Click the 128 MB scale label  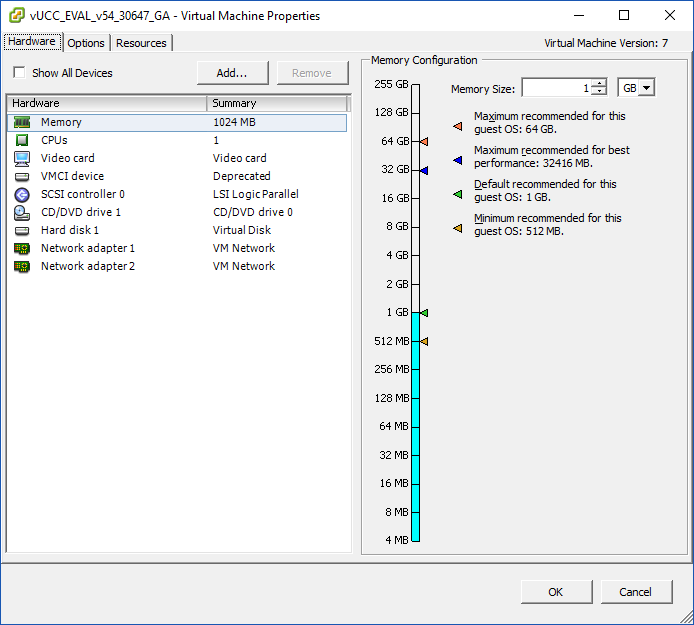click(392, 398)
